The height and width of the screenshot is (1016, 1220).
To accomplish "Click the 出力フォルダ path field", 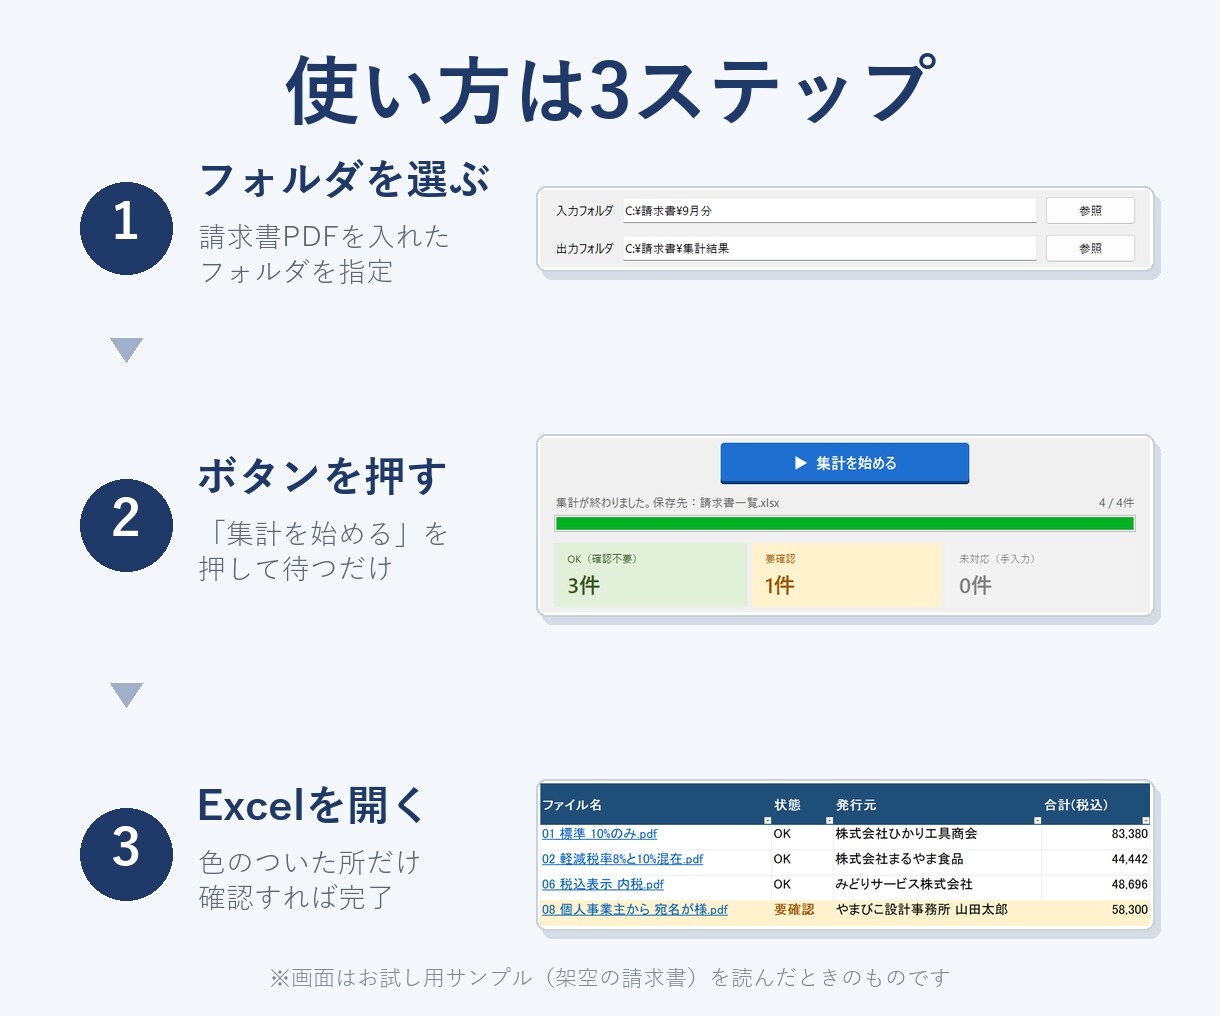I will [x=830, y=248].
